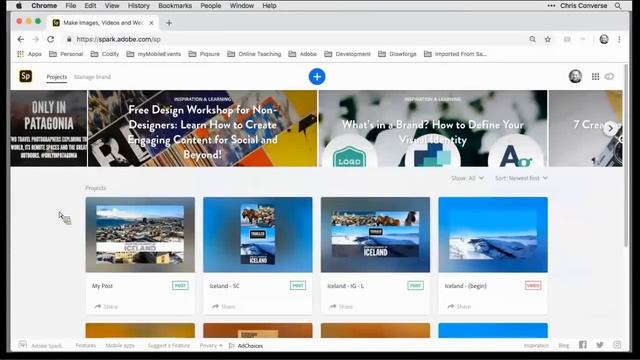Click the Adobe Spark Sp logo
Screen dimensions: 640x360
tap(26, 76)
